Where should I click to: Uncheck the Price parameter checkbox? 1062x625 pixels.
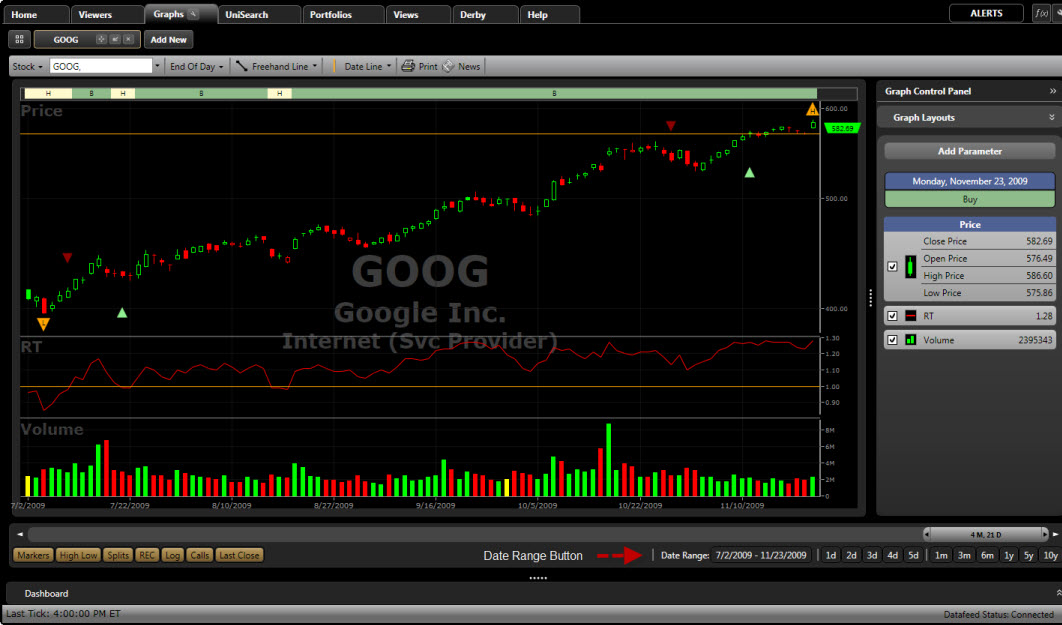(892, 267)
